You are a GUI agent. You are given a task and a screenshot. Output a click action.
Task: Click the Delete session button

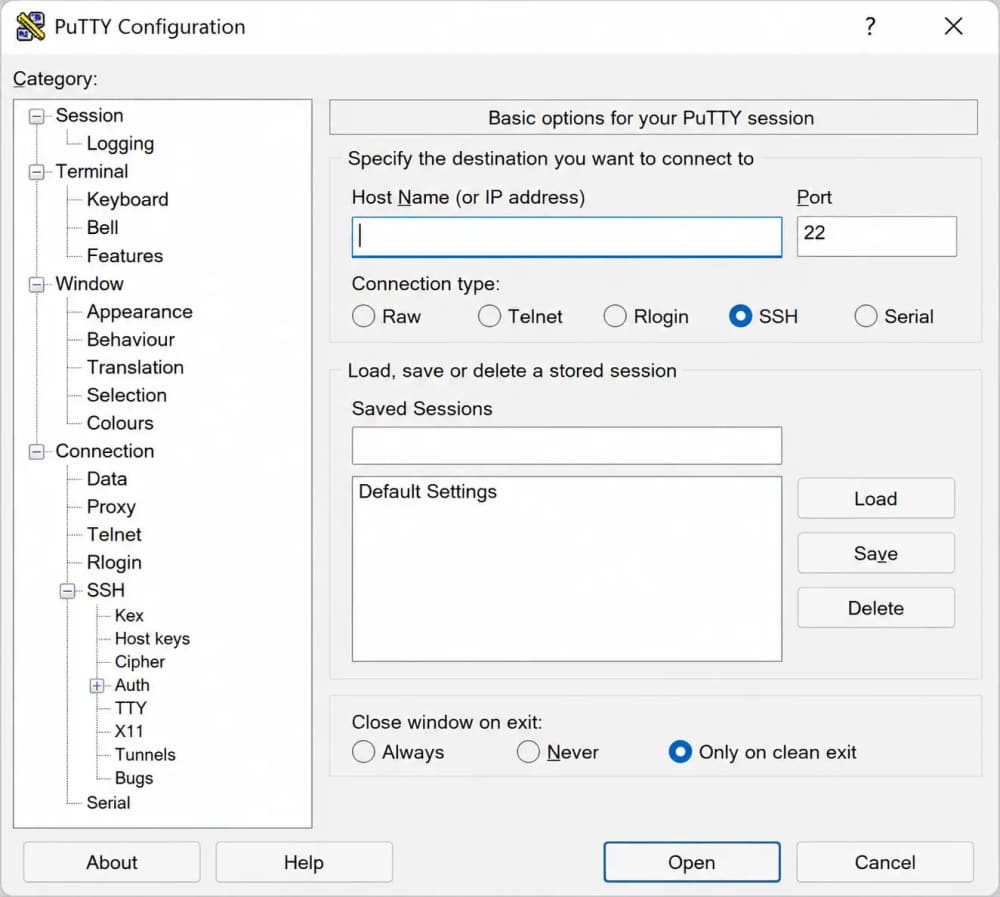876,608
